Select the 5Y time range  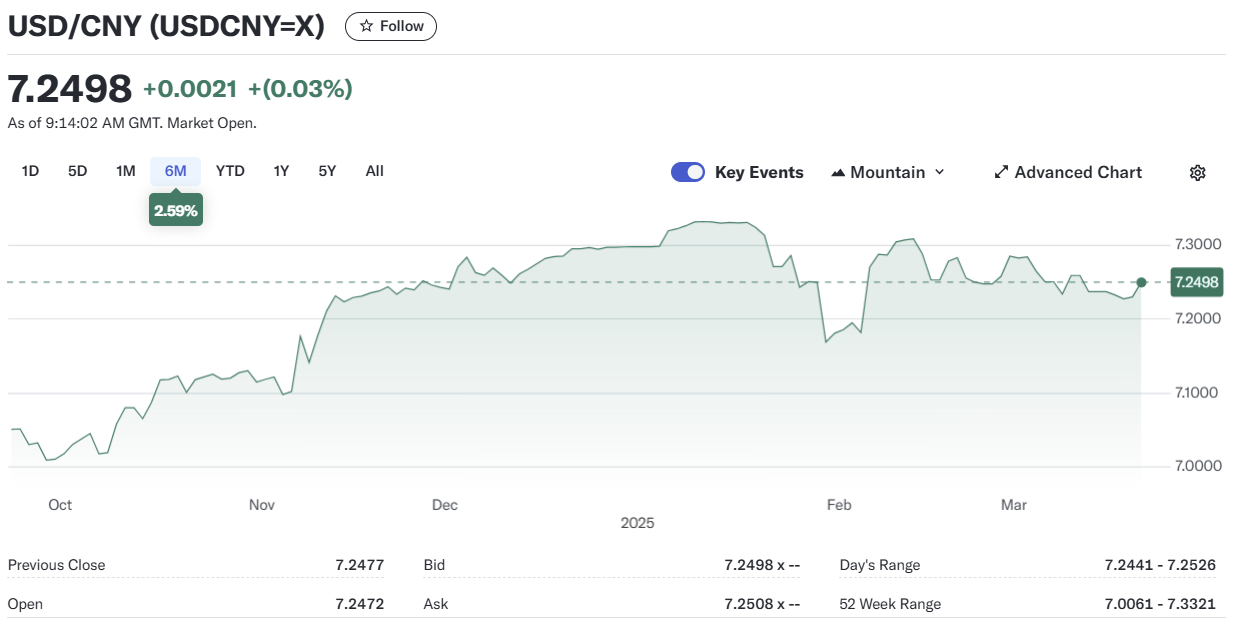pyautogui.click(x=327, y=171)
